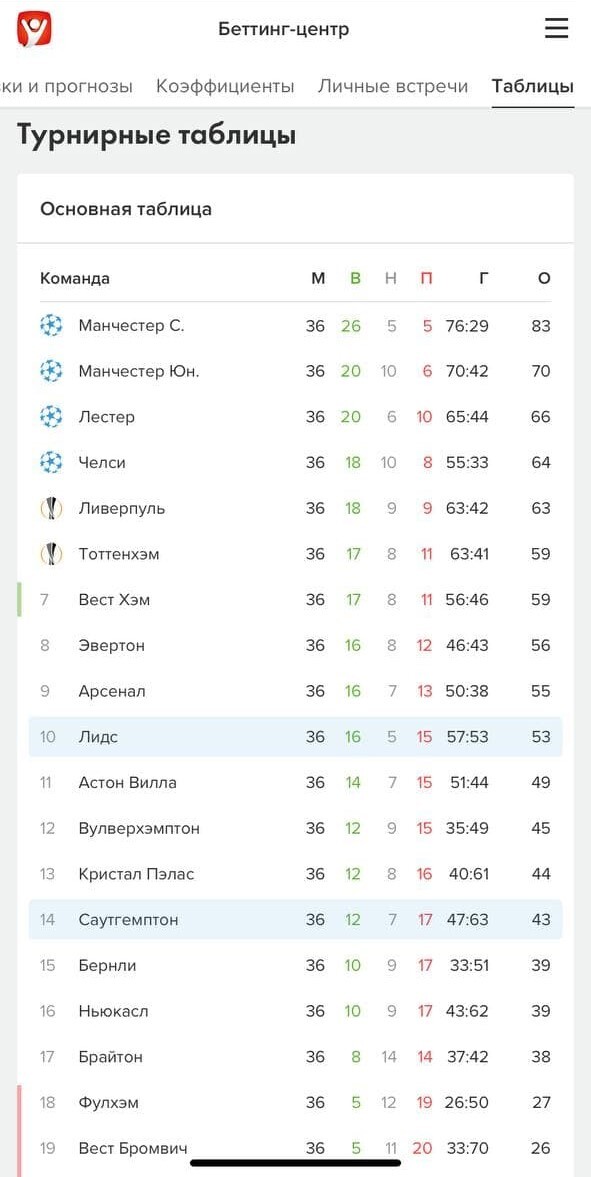The height and width of the screenshot is (1177, 591).
Task: Open the hamburger menu
Action: [x=556, y=29]
